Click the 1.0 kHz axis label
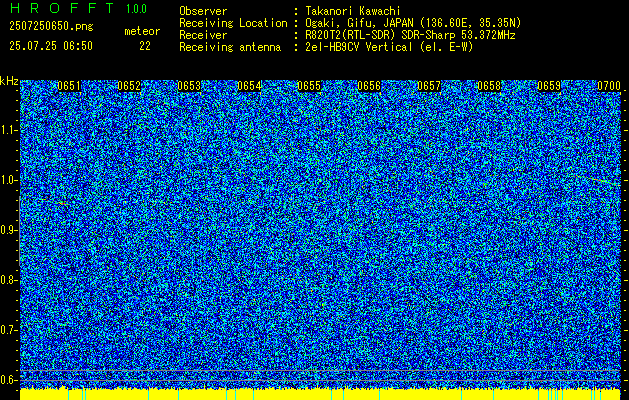This screenshot has height=400, width=629. (x=9, y=181)
